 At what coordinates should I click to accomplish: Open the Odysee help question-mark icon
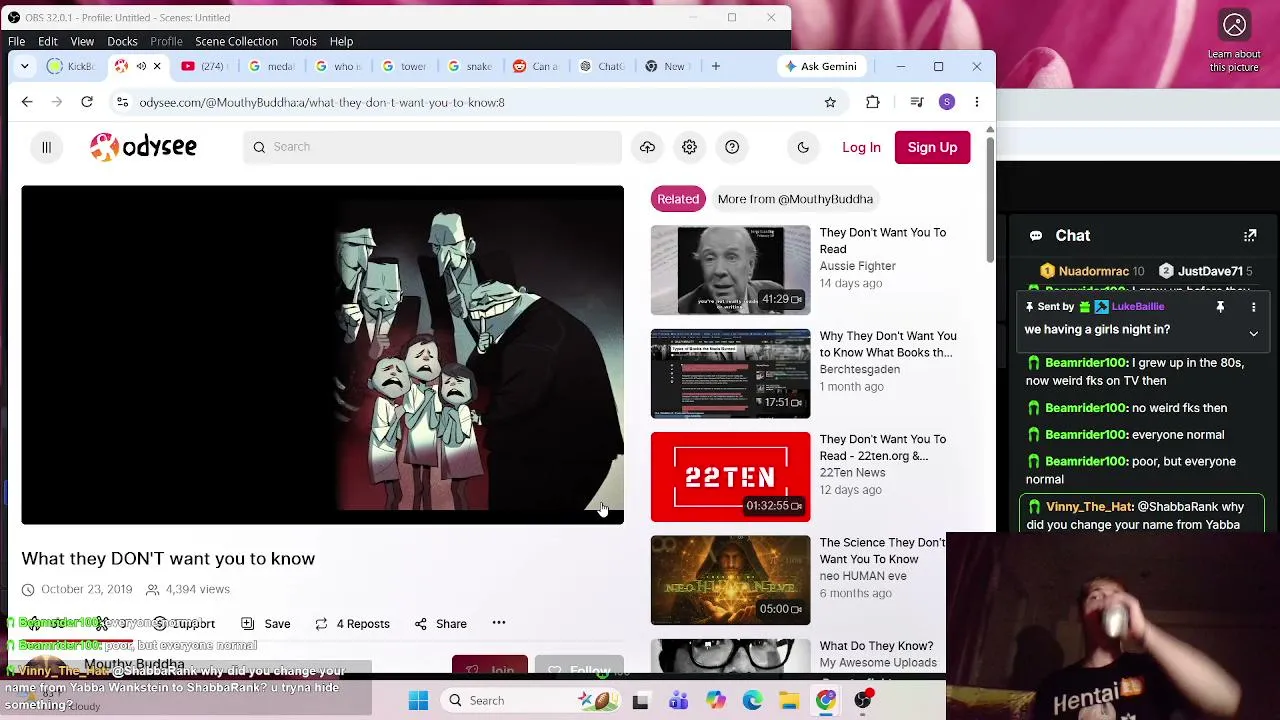coord(732,147)
